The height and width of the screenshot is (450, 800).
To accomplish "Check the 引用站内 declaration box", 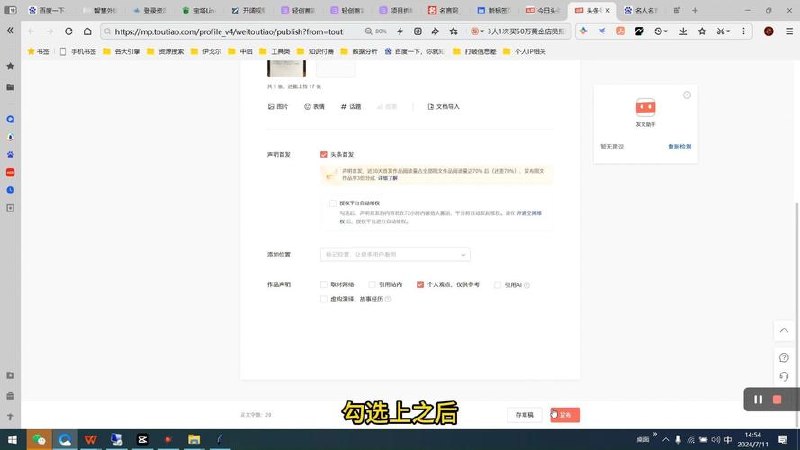I will click(372, 285).
